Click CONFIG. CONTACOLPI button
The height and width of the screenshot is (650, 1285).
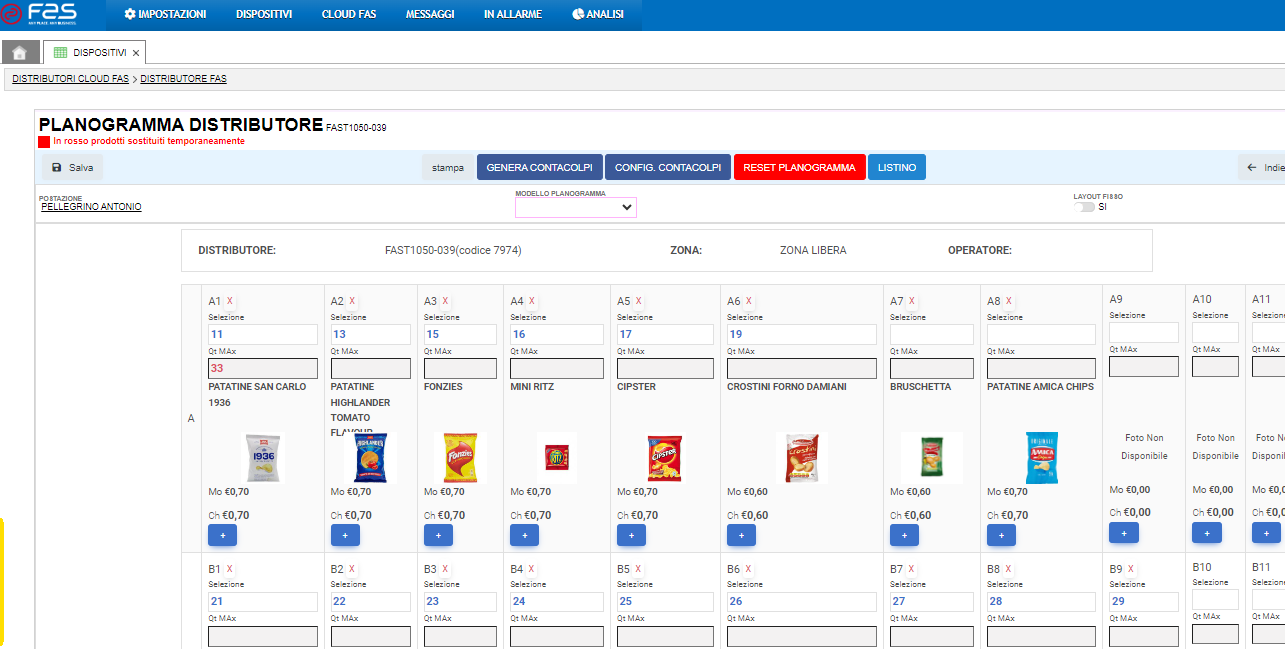coord(667,168)
